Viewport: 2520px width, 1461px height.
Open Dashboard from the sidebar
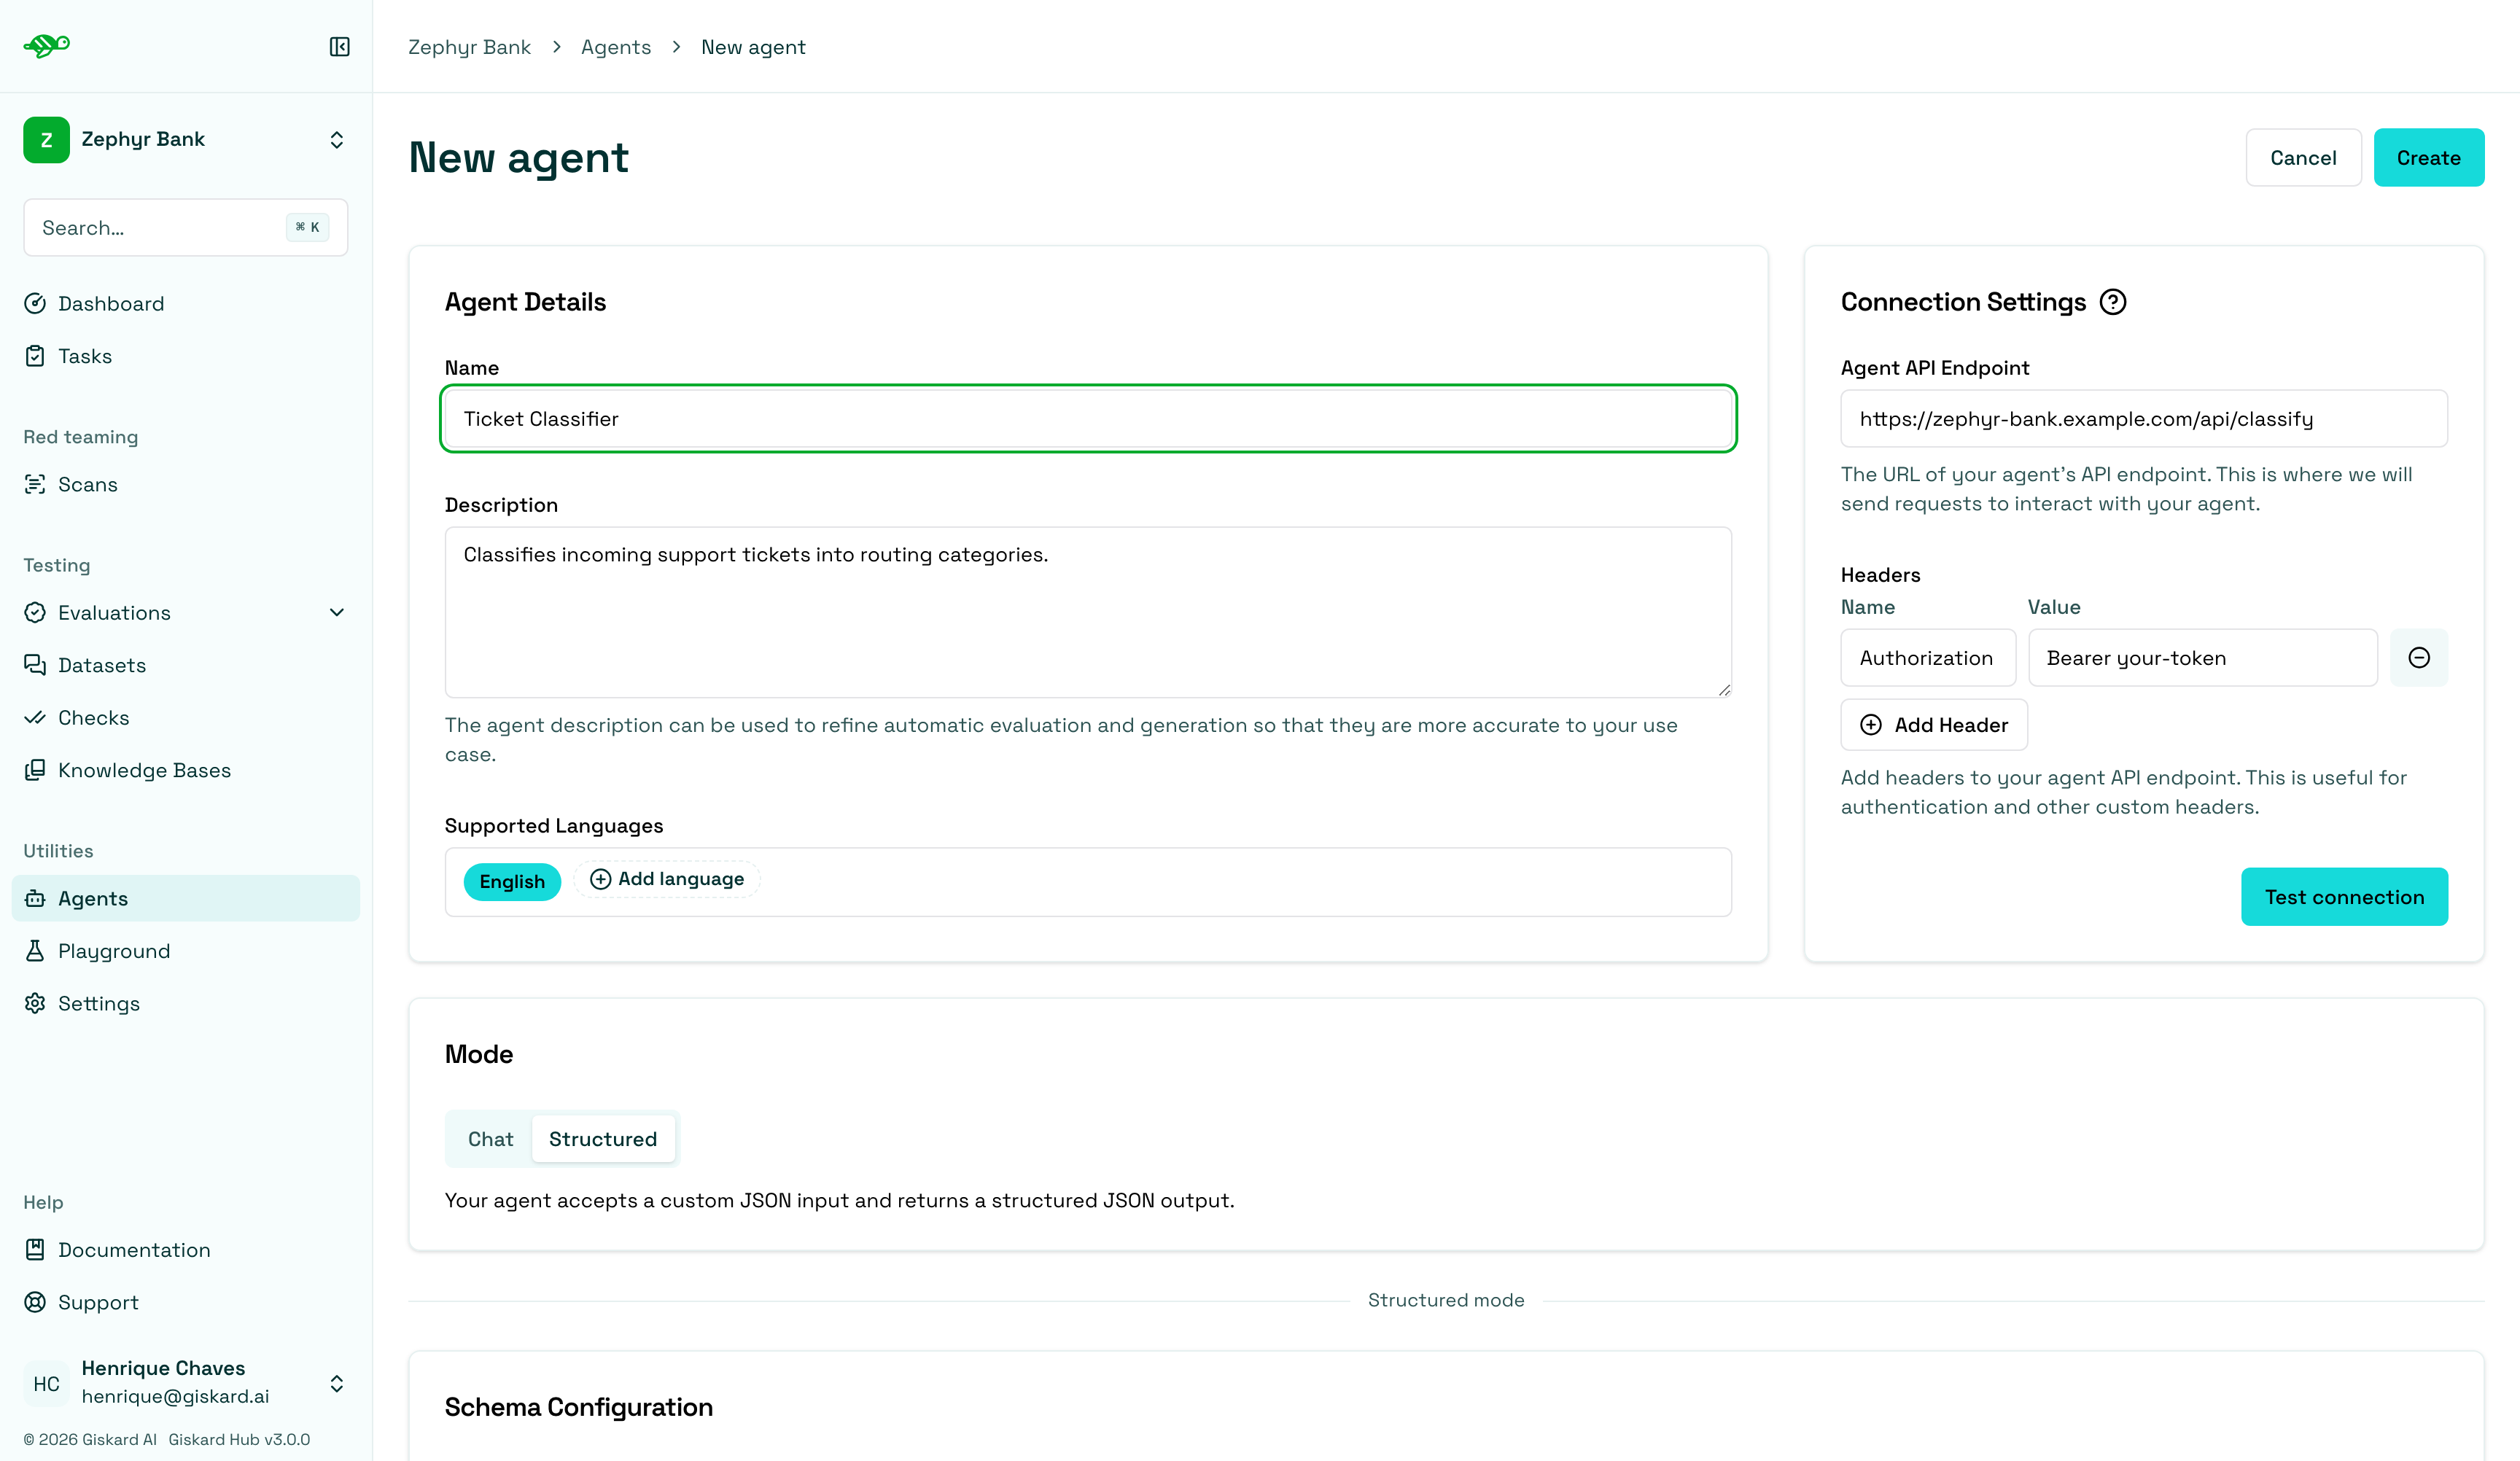coord(186,303)
